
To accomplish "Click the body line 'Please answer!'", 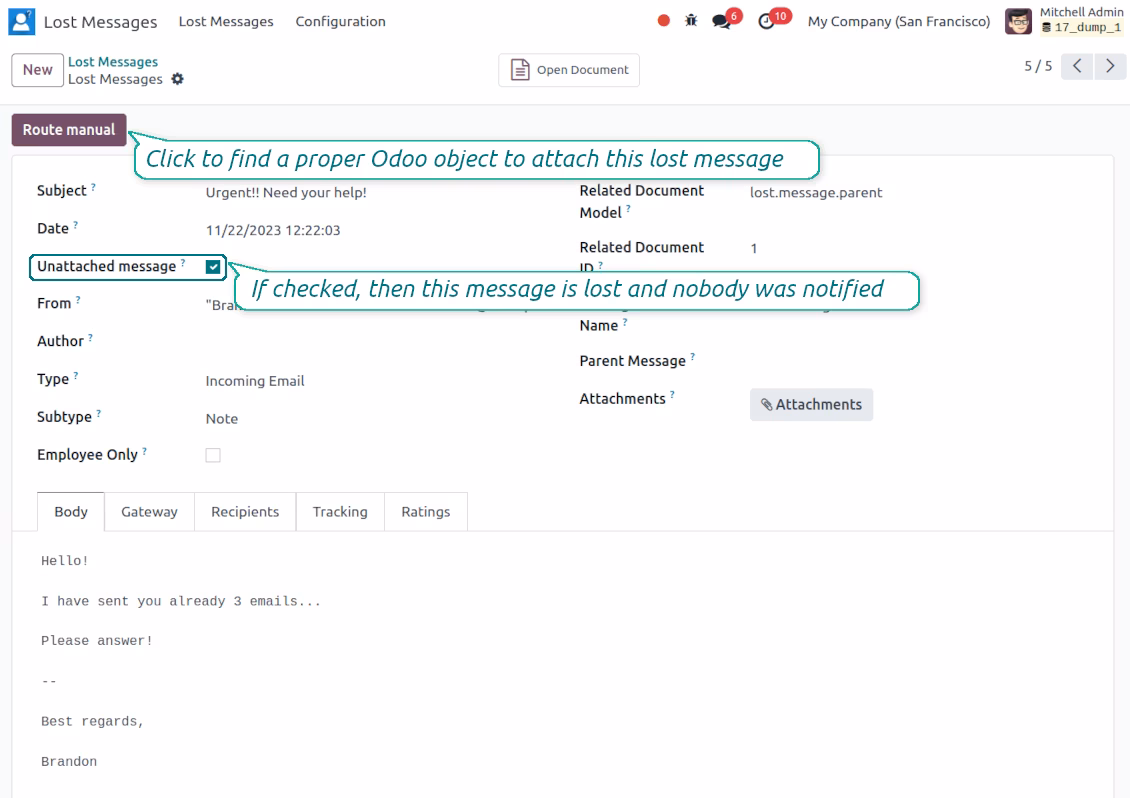I will 97,641.
